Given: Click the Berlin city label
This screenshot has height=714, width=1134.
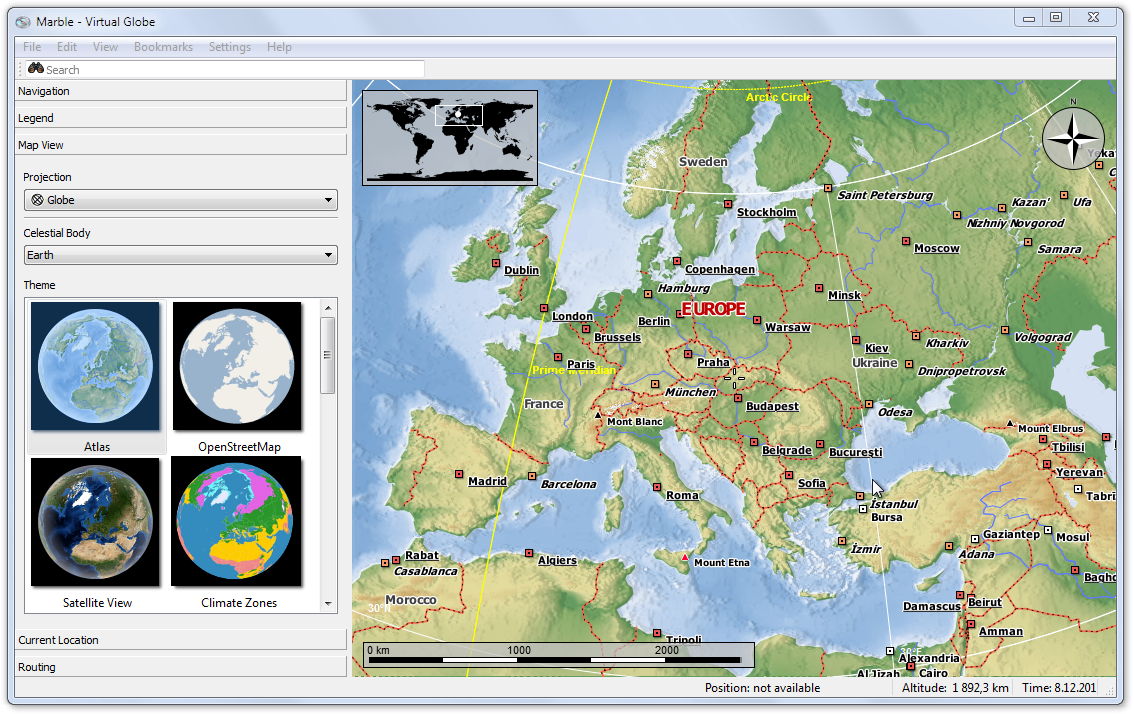Looking at the screenshot, I should pyautogui.click(x=654, y=321).
